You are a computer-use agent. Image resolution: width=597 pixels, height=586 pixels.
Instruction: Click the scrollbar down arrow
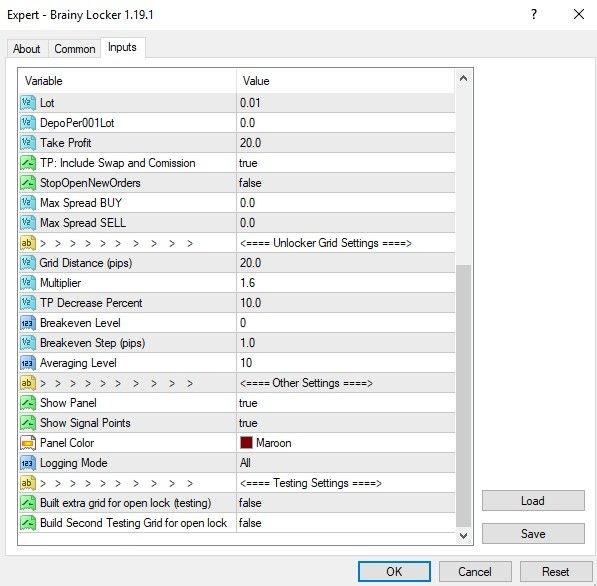463,536
